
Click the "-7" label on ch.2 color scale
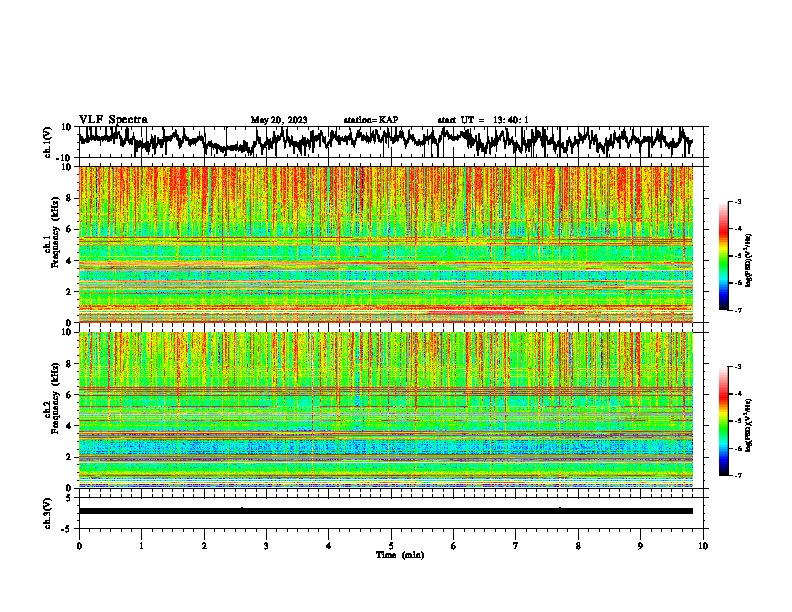737,475
